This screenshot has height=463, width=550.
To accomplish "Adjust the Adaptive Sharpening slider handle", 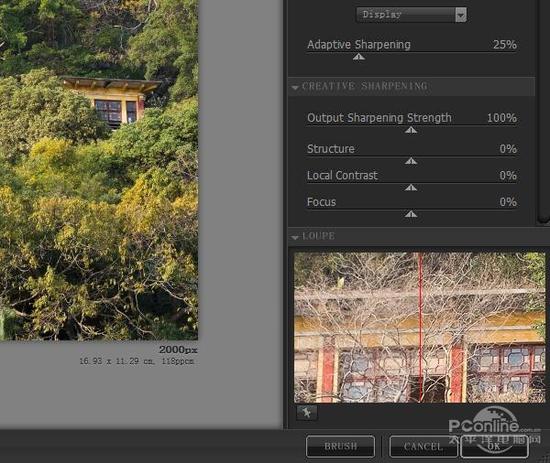I will point(359,57).
